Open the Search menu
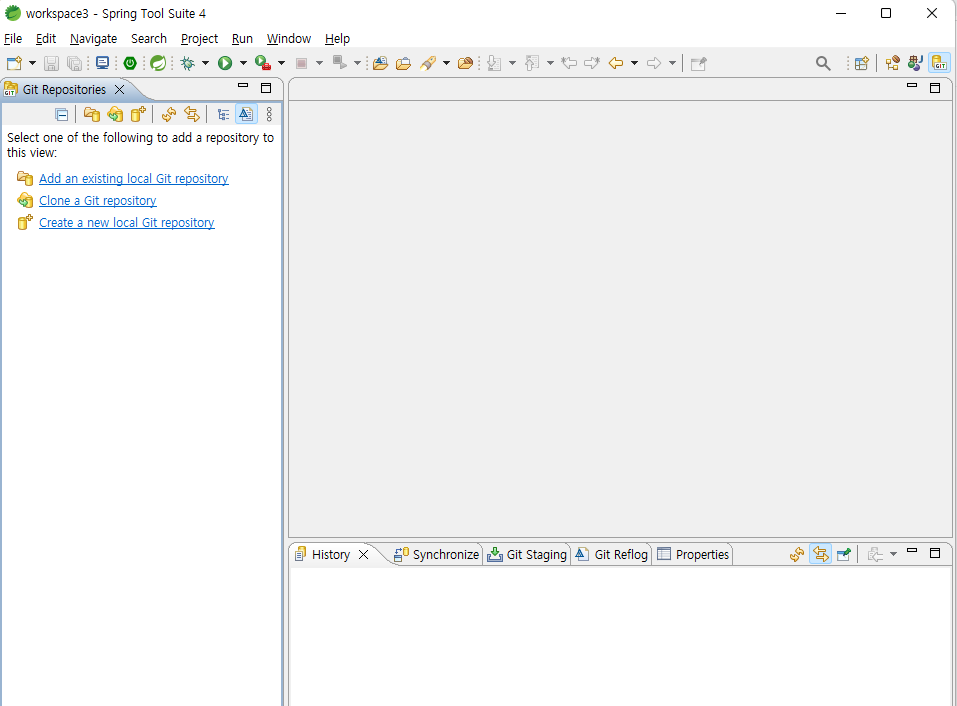The height and width of the screenshot is (706, 957). (x=149, y=38)
